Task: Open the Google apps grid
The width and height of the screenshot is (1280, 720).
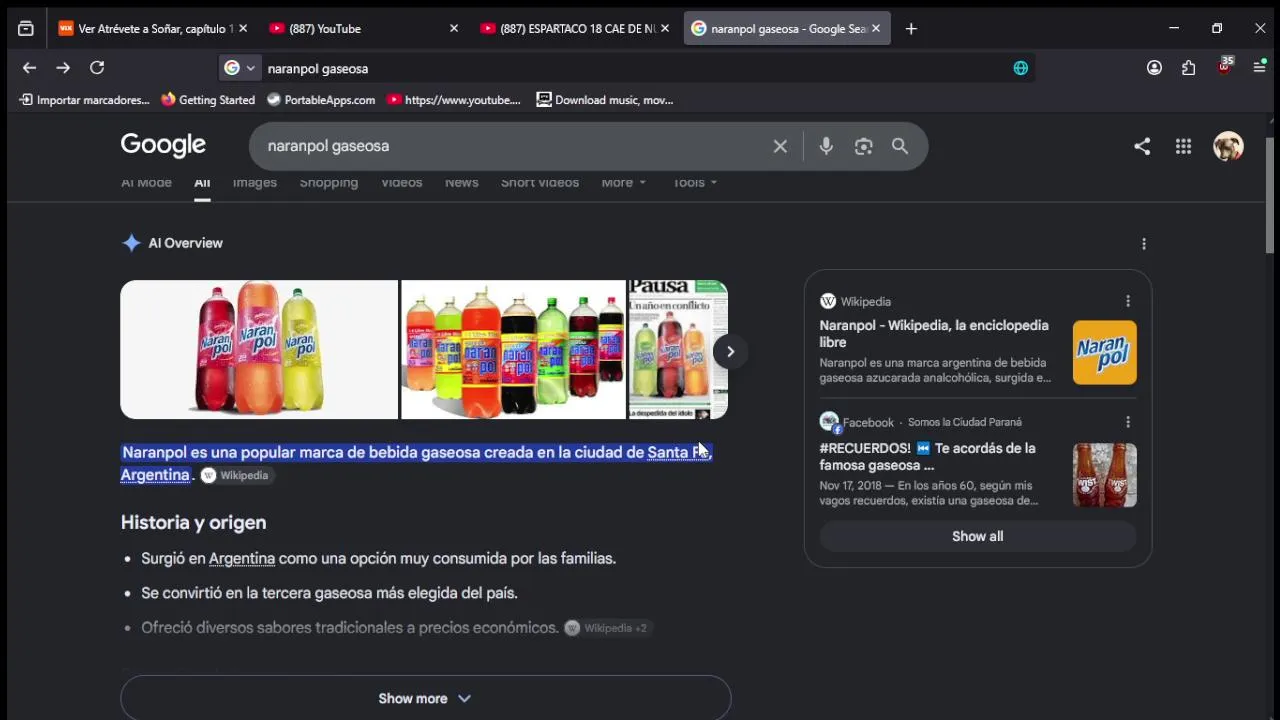Action: pos(1184,146)
